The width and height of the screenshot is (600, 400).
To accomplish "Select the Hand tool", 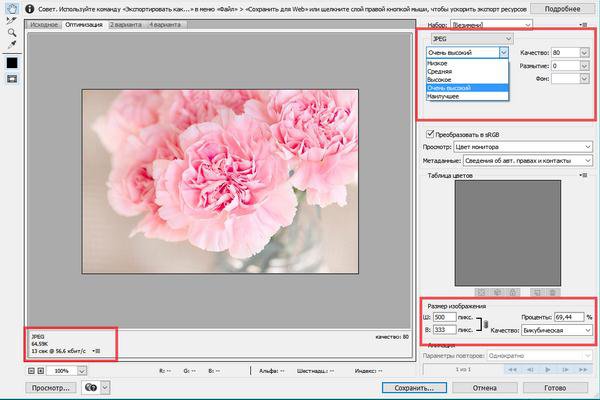I will [13, 7].
